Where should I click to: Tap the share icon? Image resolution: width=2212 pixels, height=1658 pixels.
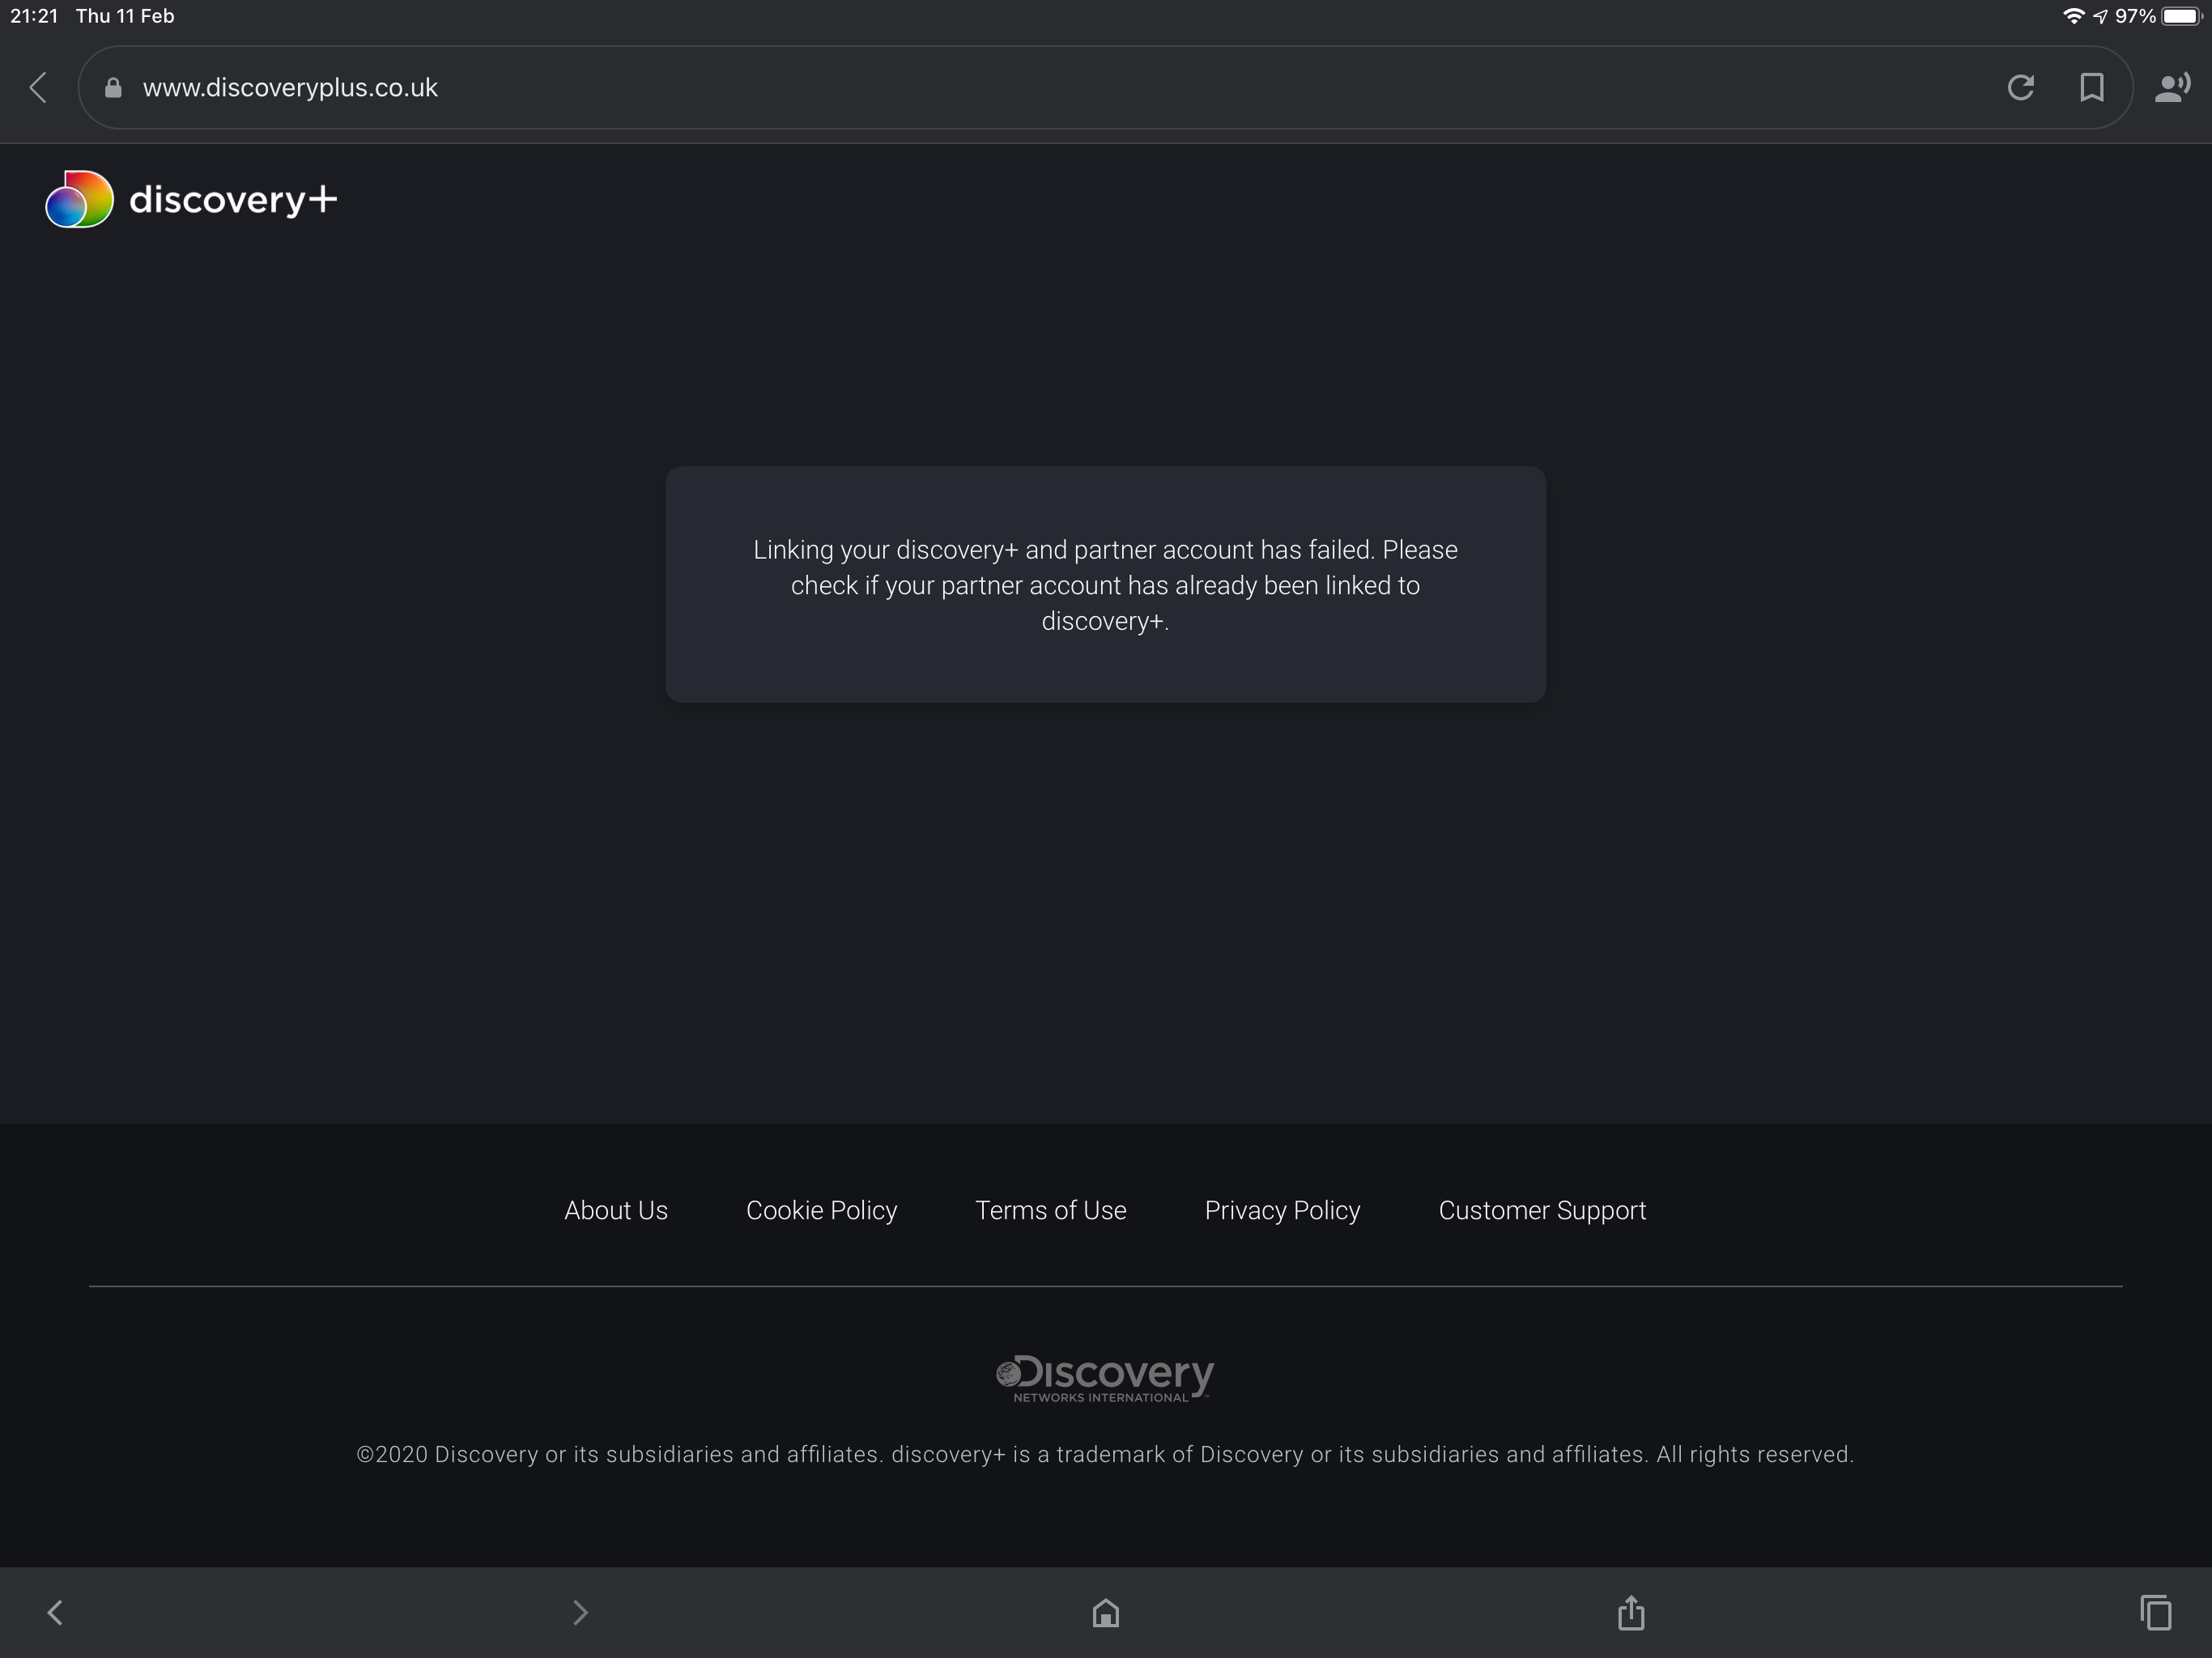[x=1631, y=1612]
